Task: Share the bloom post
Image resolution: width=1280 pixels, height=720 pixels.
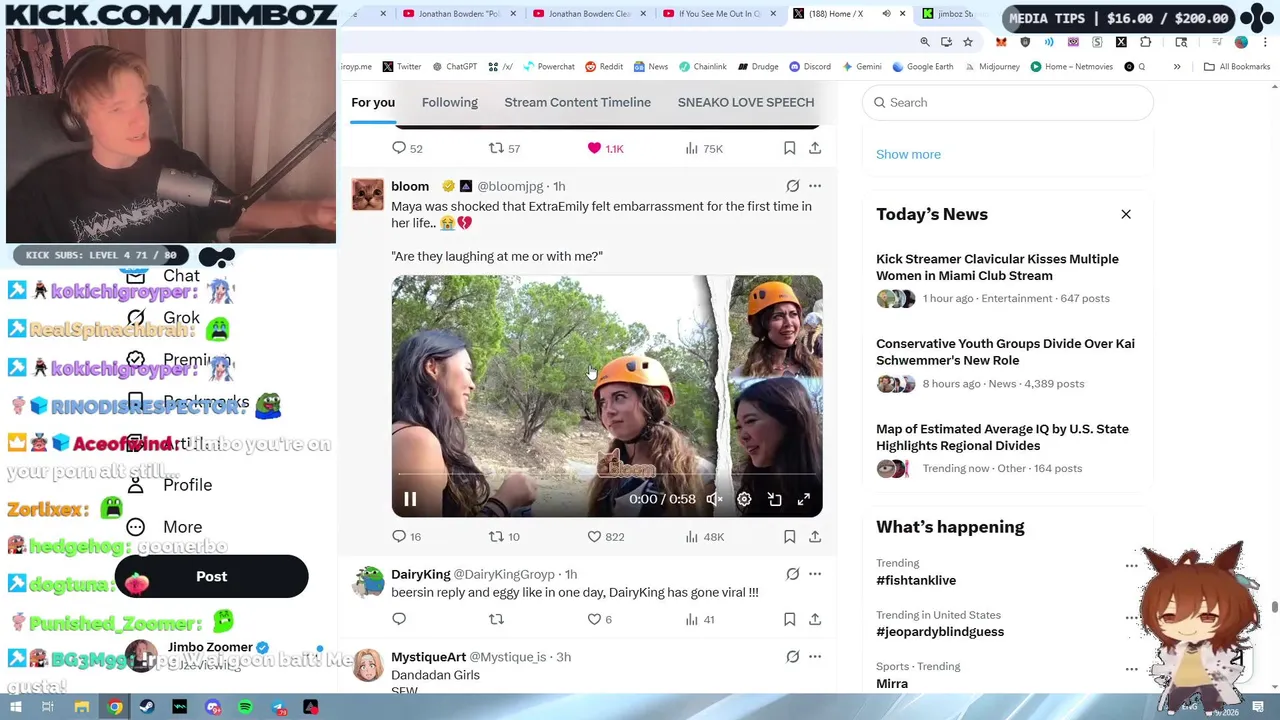Action: click(815, 537)
